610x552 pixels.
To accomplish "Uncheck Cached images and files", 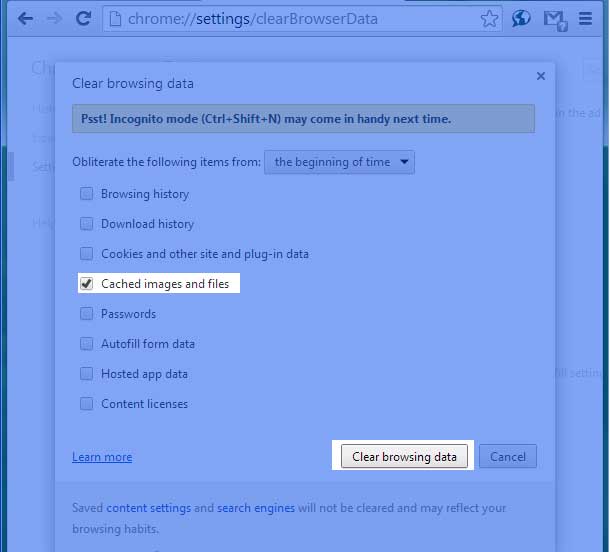I will pos(86,284).
